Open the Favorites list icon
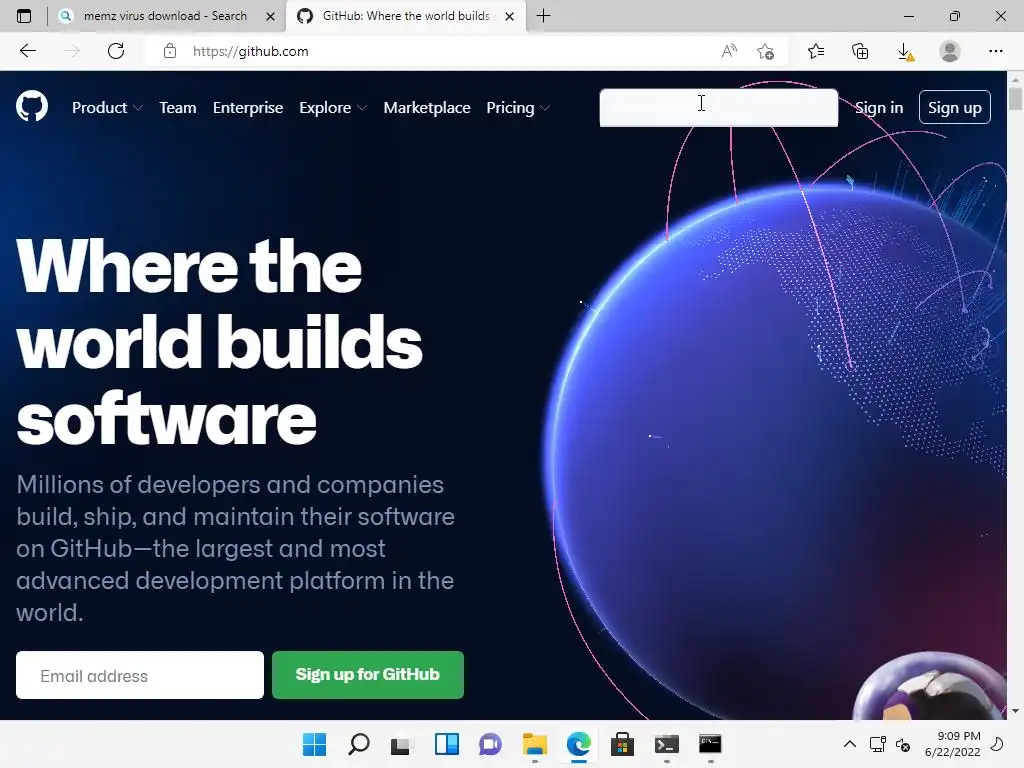 coord(816,51)
